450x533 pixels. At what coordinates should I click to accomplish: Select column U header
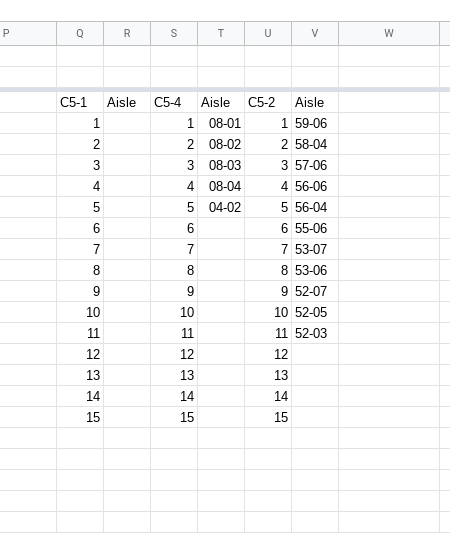click(x=268, y=33)
